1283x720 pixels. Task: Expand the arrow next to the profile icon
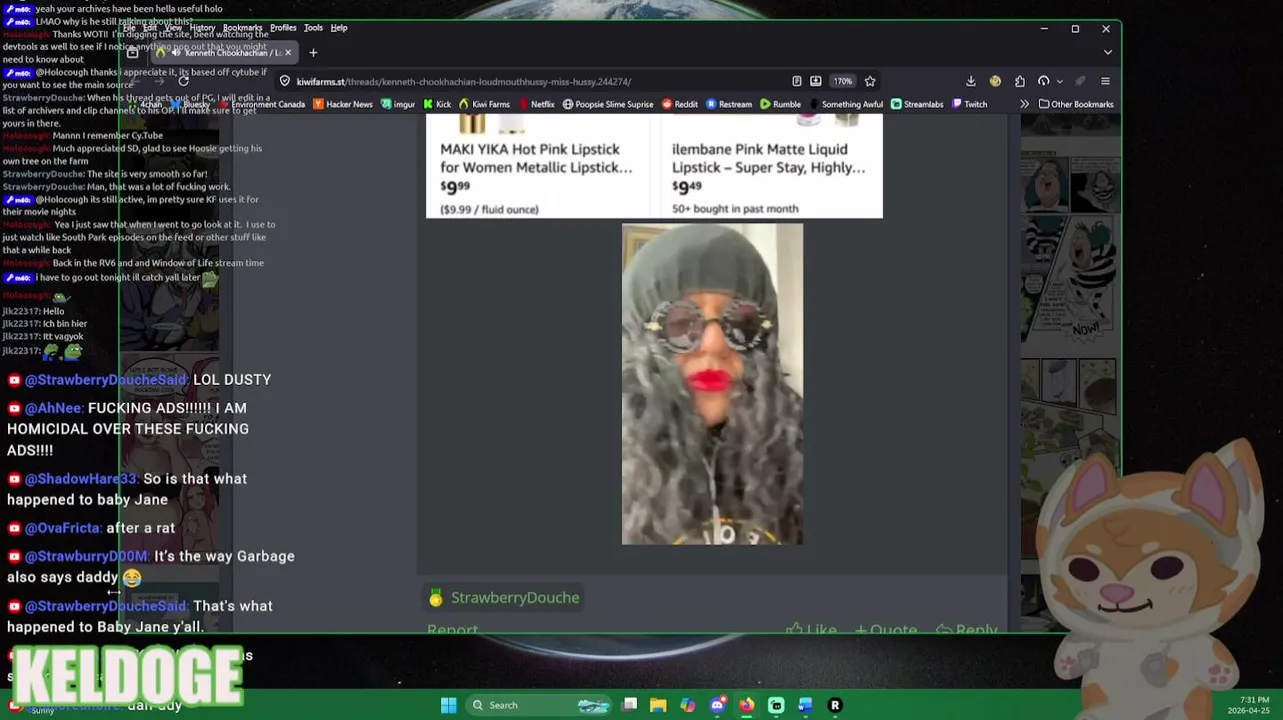click(1059, 82)
